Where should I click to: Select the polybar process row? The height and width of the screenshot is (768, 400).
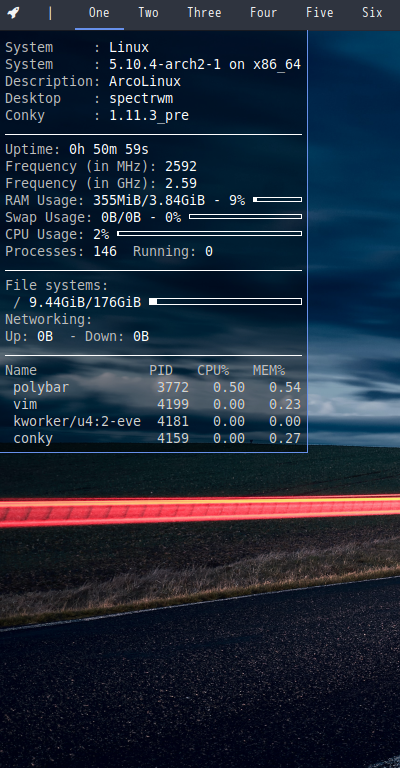point(153,387)
